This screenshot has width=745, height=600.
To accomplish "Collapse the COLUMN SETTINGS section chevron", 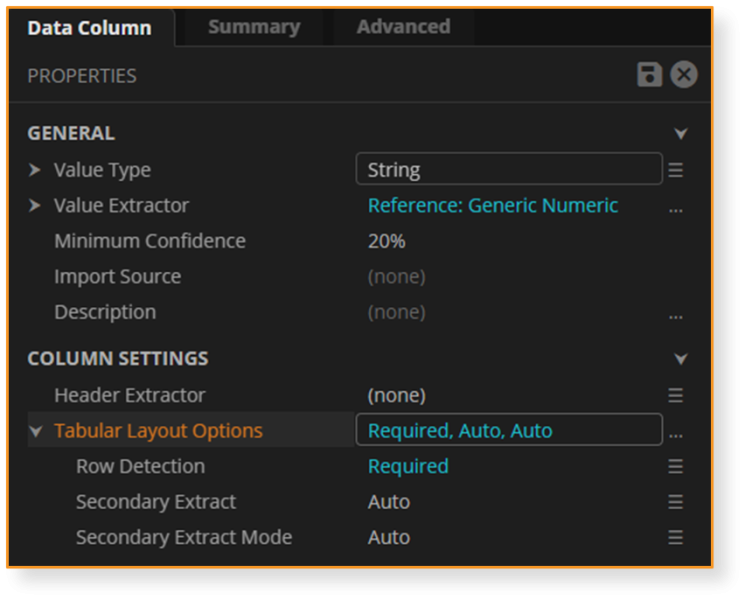I will click(681, 358).
